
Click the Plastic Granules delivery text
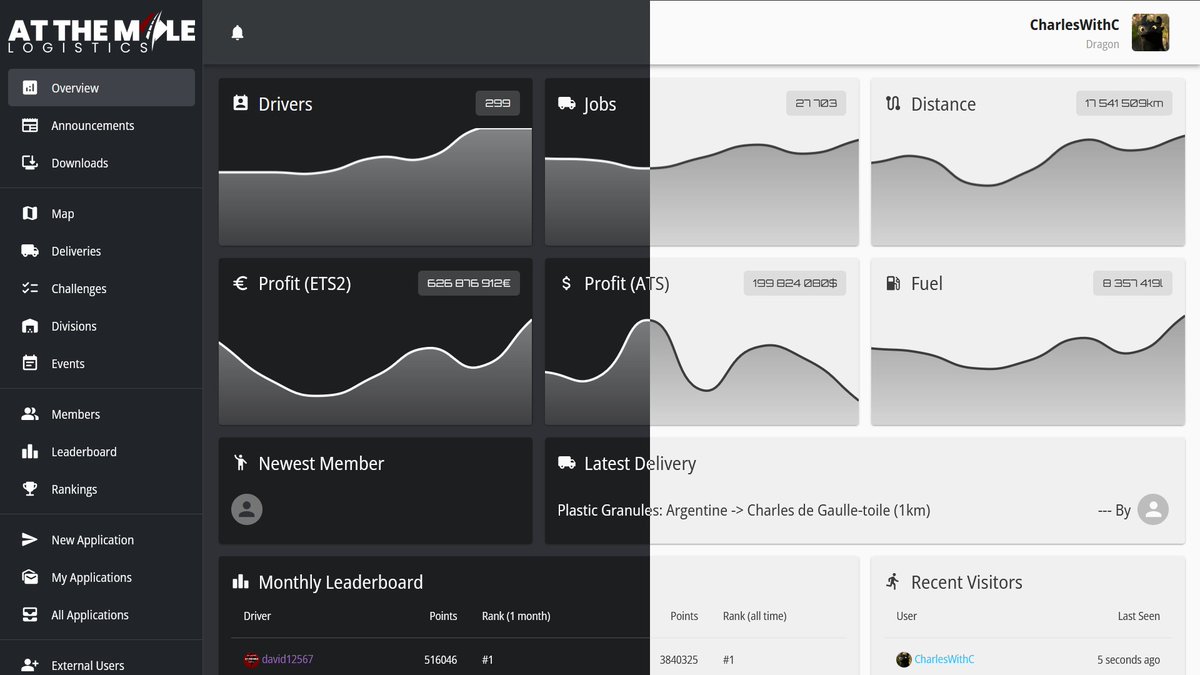tap(744, 510)
